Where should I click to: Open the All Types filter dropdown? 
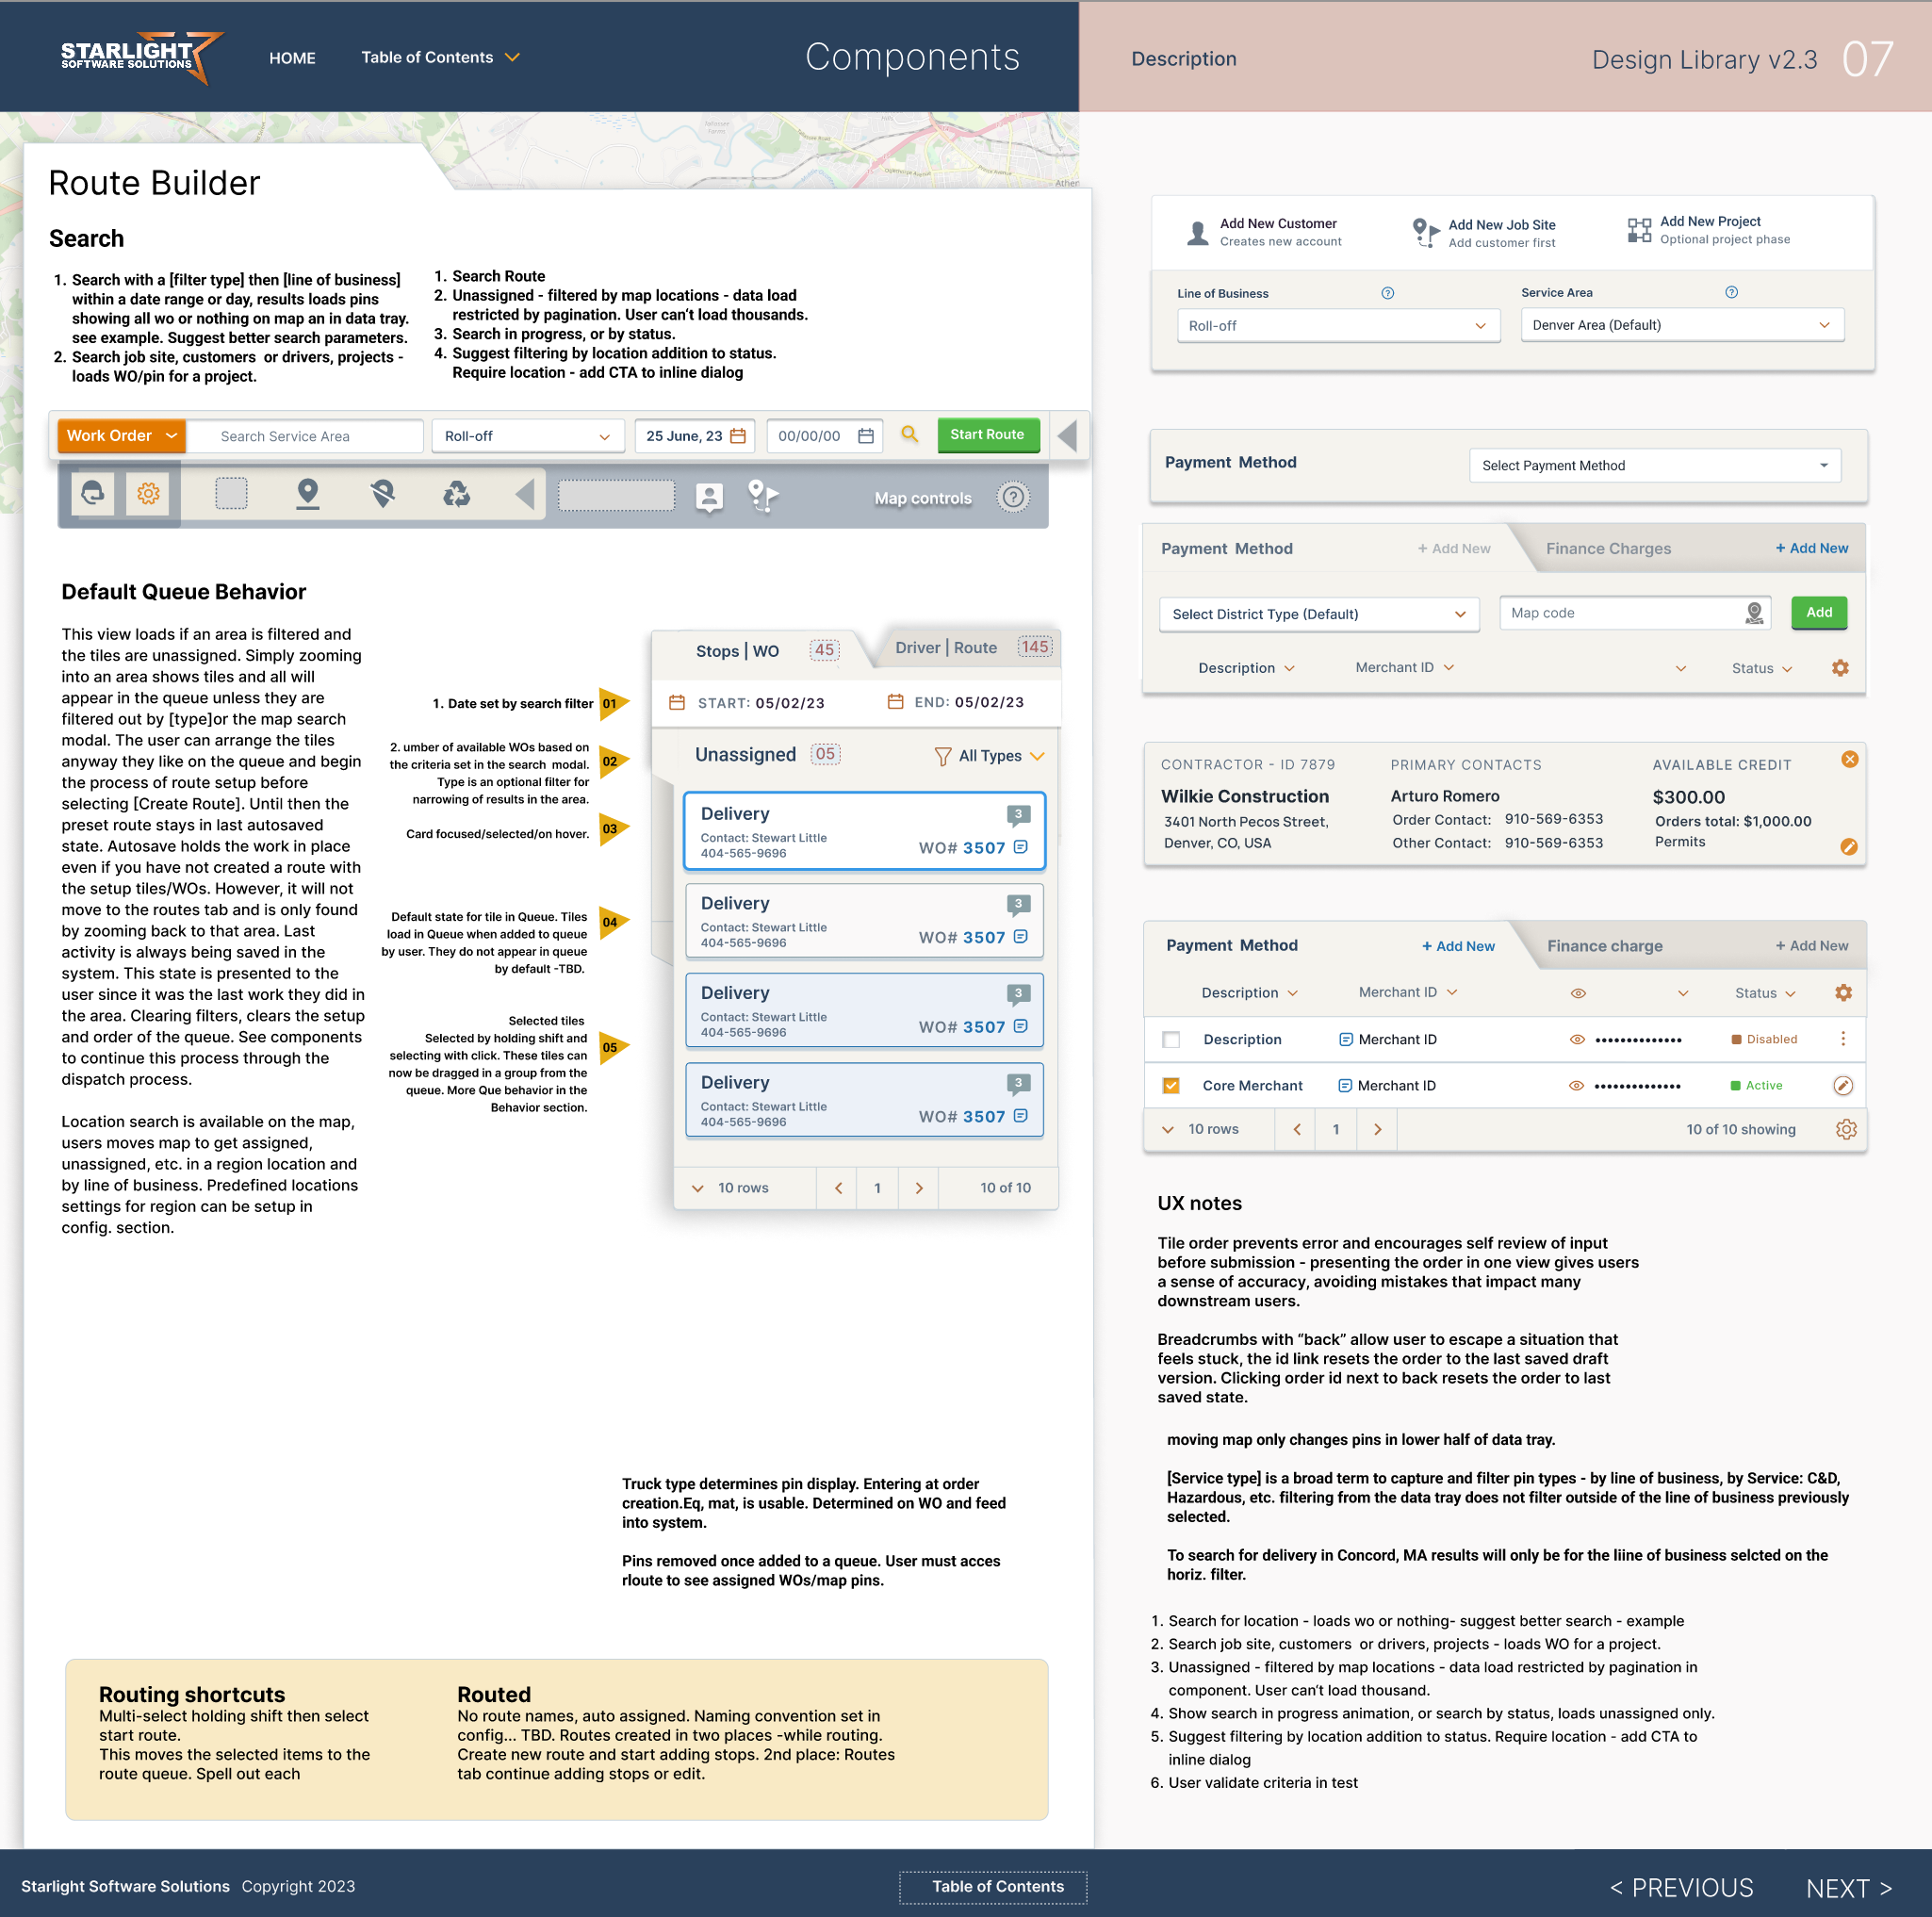click(989, 756)
